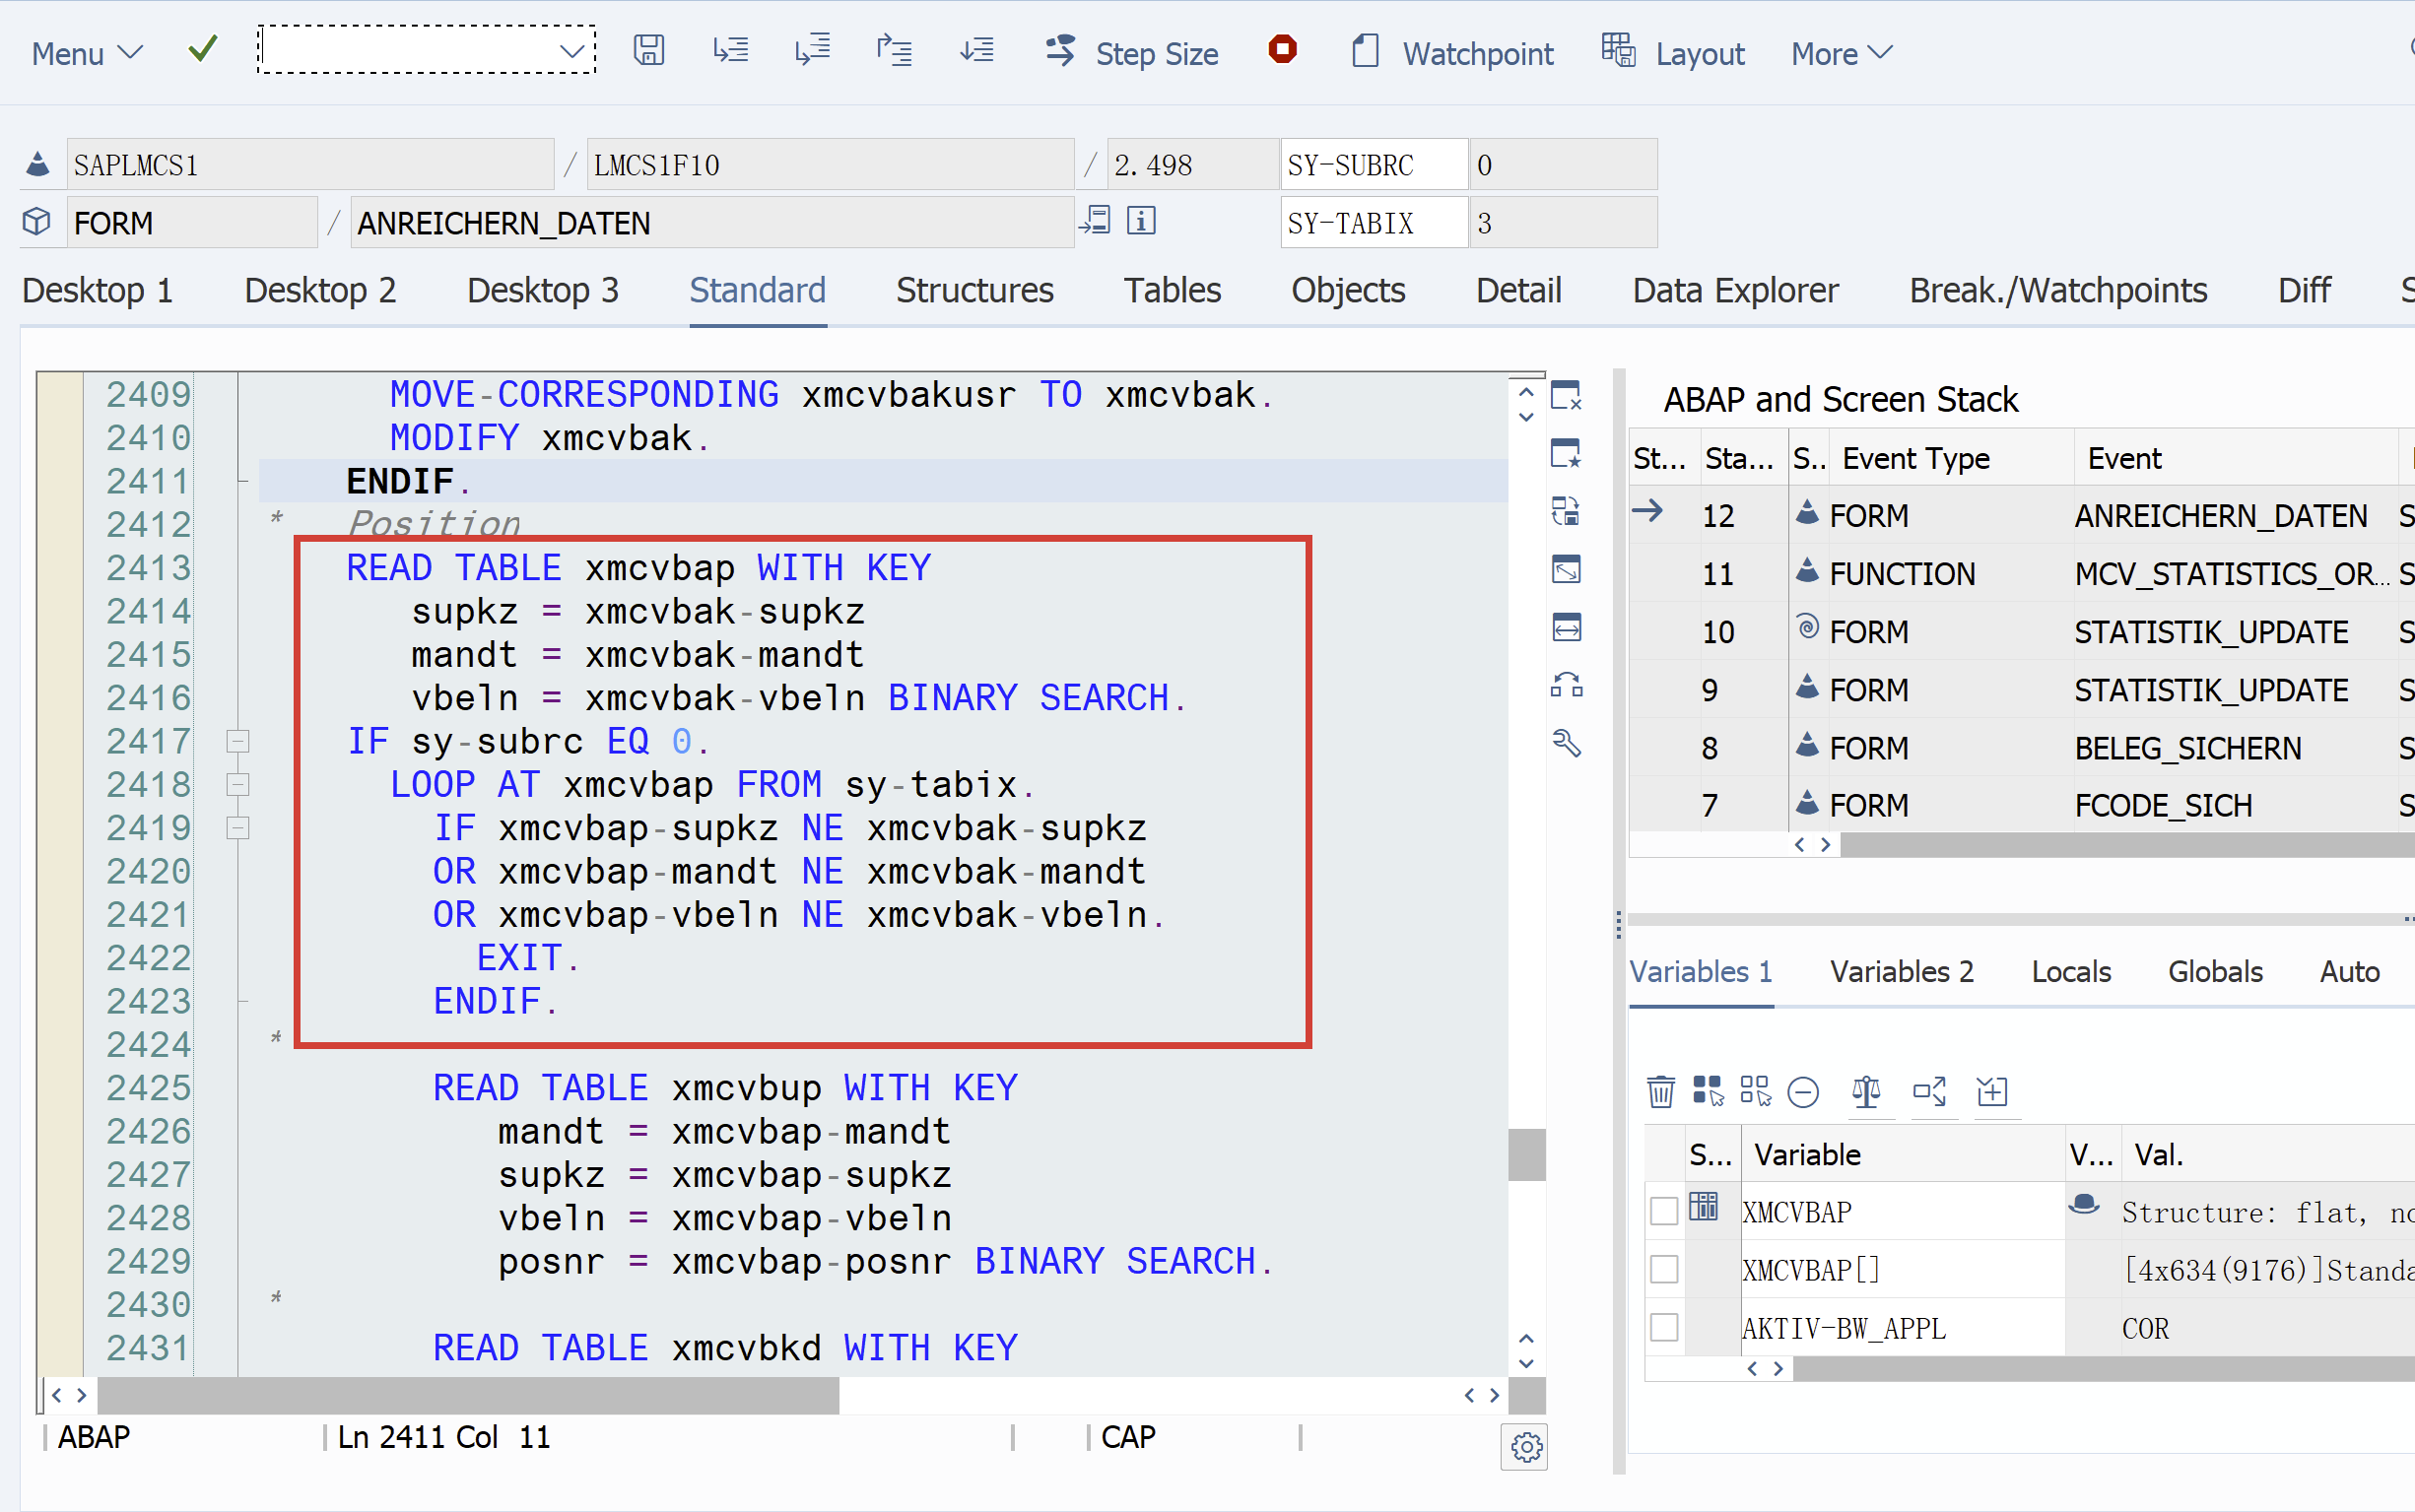Click the red stop debugger icon
The image size is (2415, 1512).
coord(1282,49)
